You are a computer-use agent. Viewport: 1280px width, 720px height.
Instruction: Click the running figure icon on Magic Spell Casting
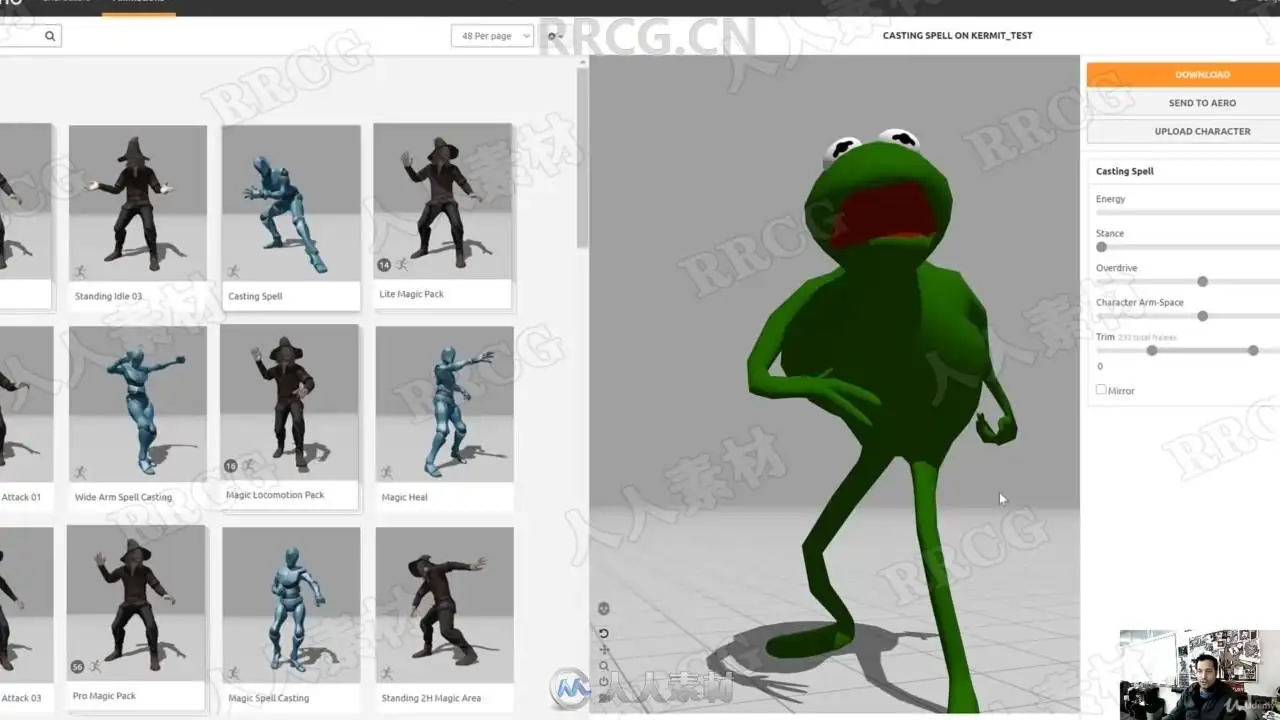tap(233, 673)
